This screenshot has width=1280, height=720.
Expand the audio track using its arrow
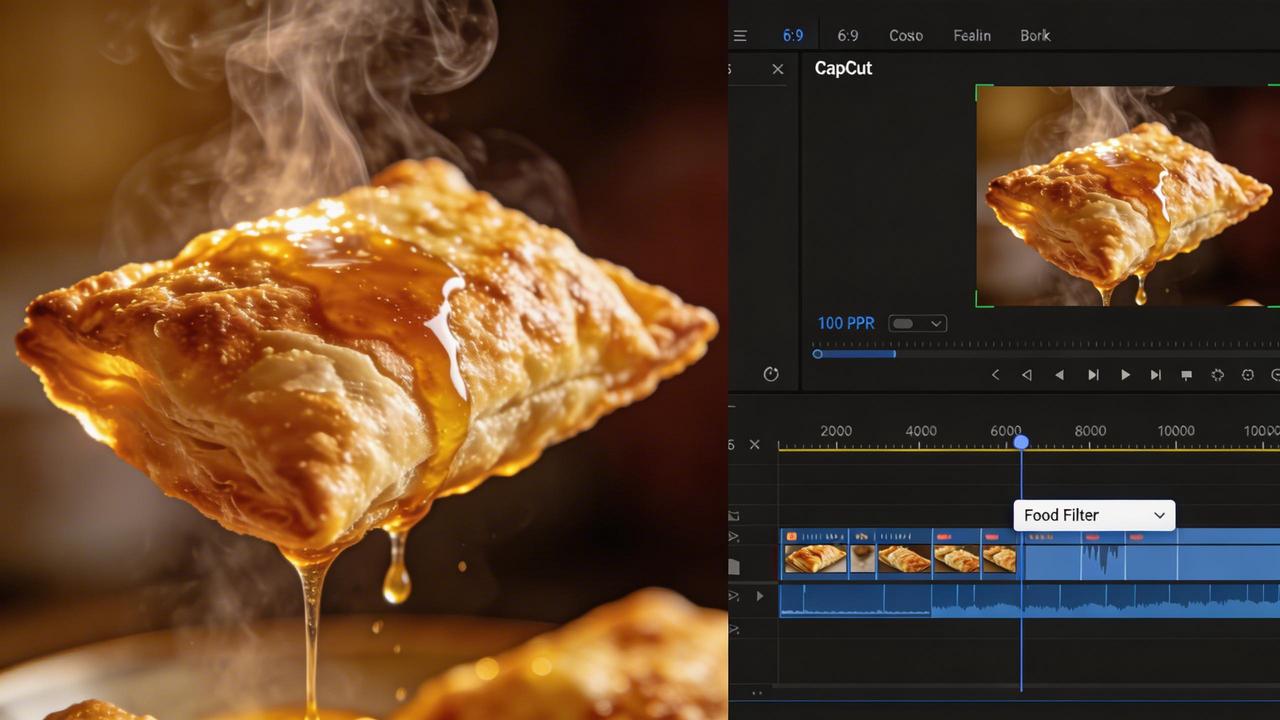coord(759,595)
